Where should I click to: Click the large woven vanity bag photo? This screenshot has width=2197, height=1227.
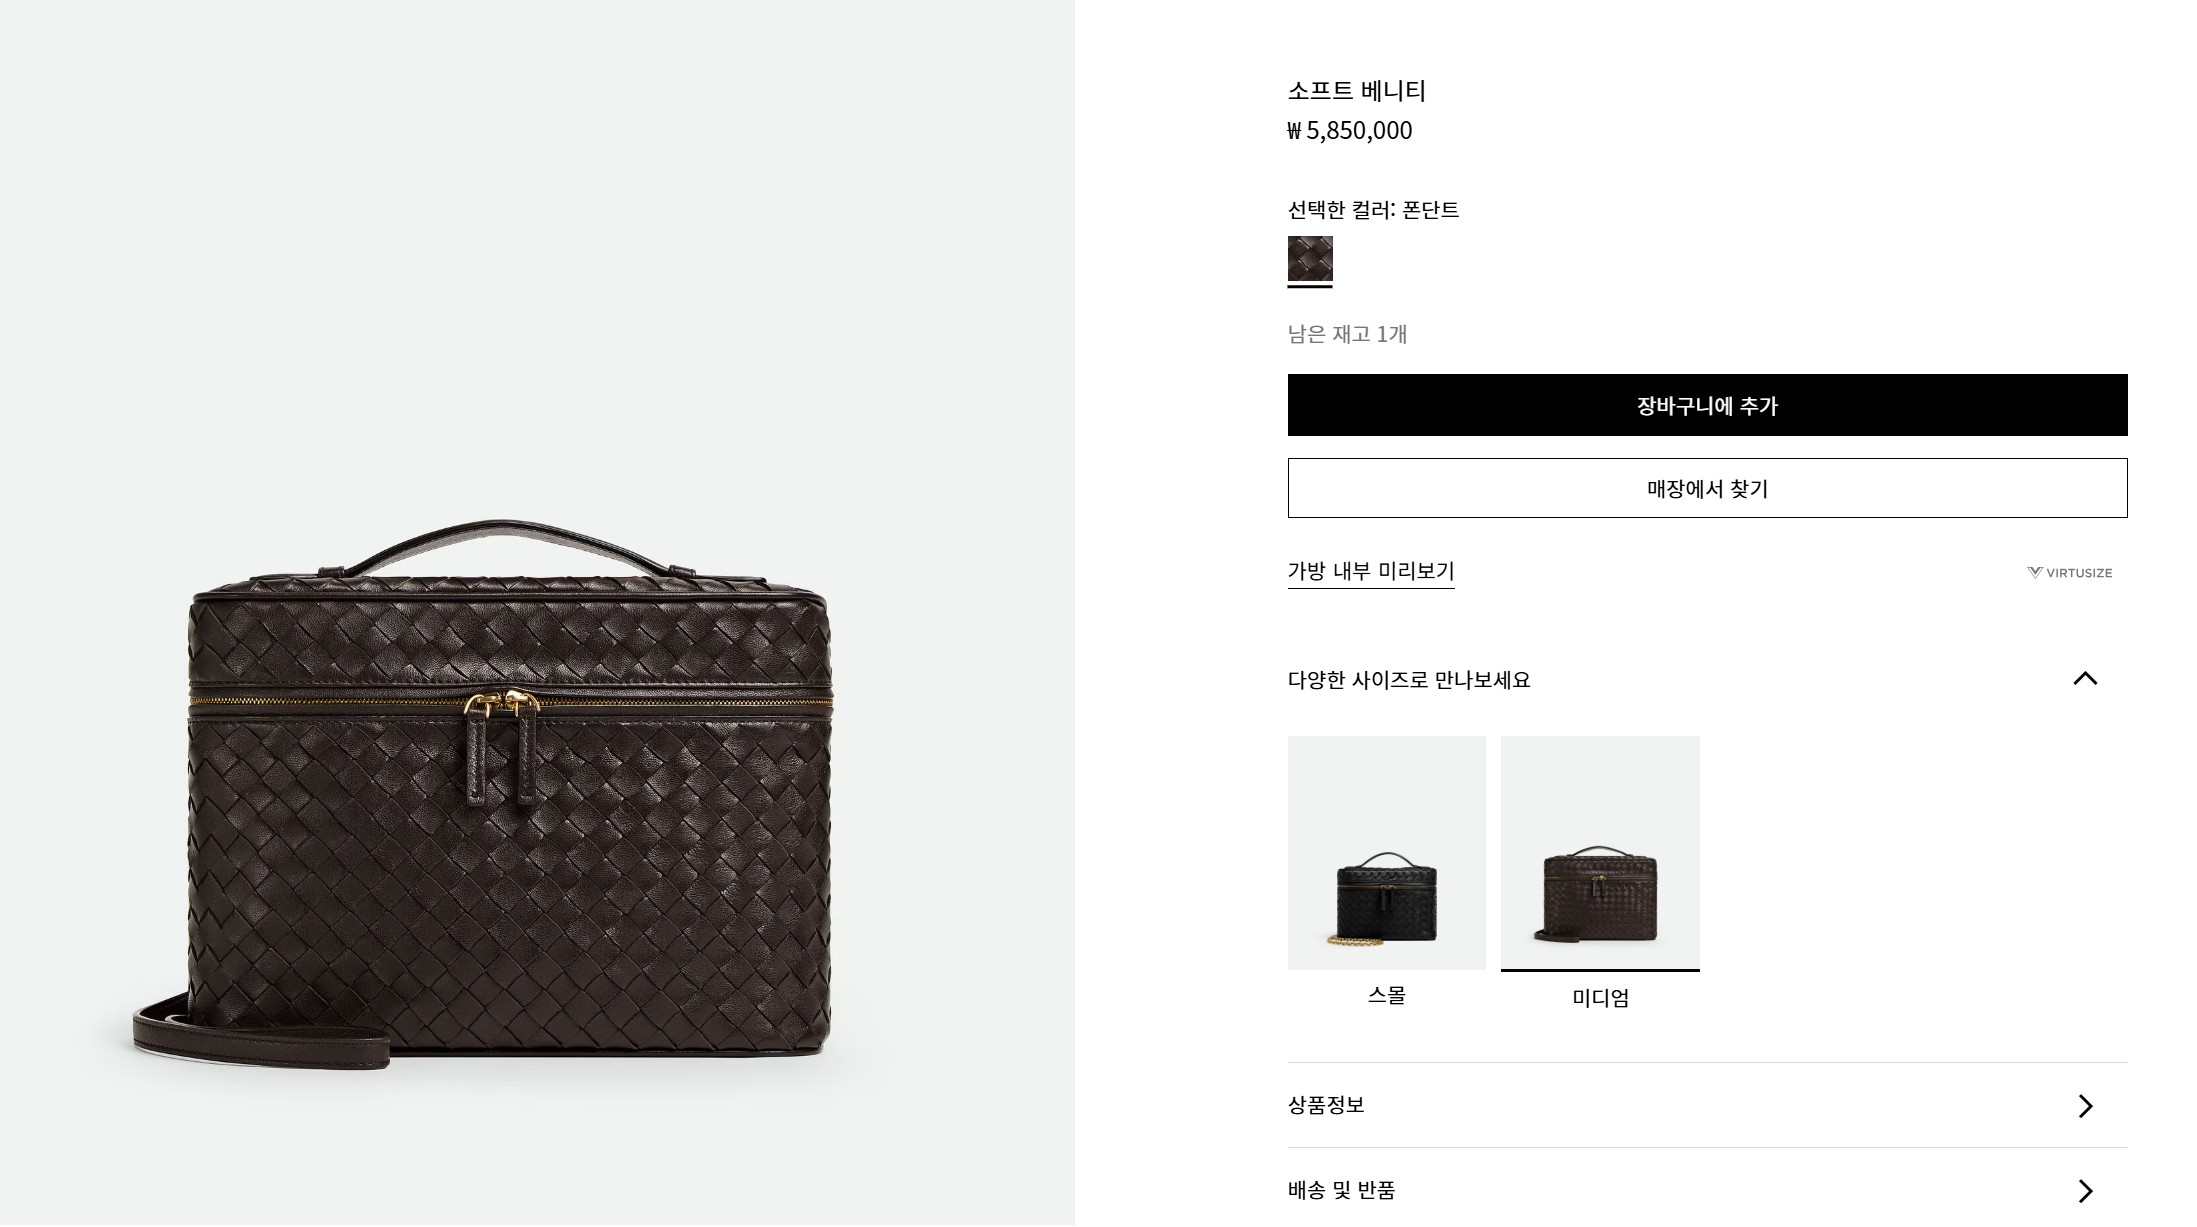coord(482,795)
